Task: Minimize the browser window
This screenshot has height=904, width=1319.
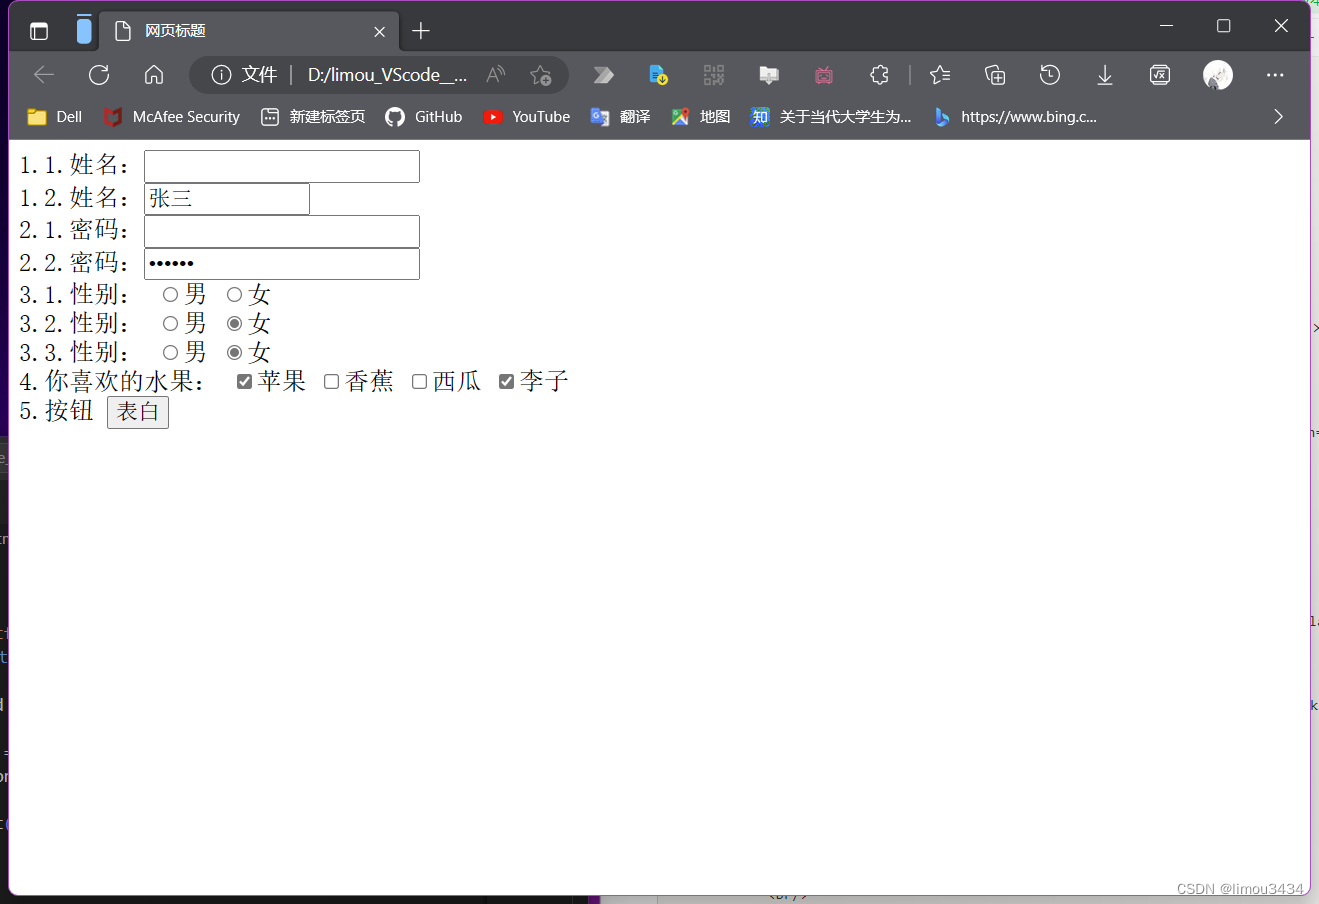Action: (x=1166, y=26)
